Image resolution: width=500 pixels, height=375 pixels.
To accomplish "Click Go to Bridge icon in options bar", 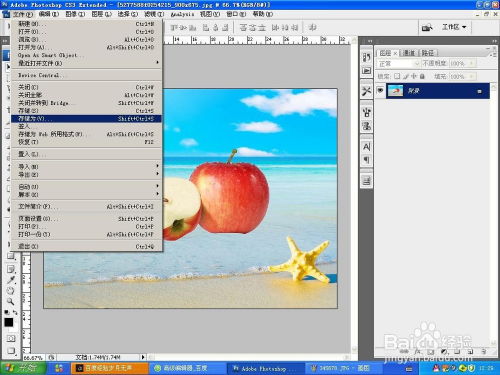I will (x=427, y=28).
